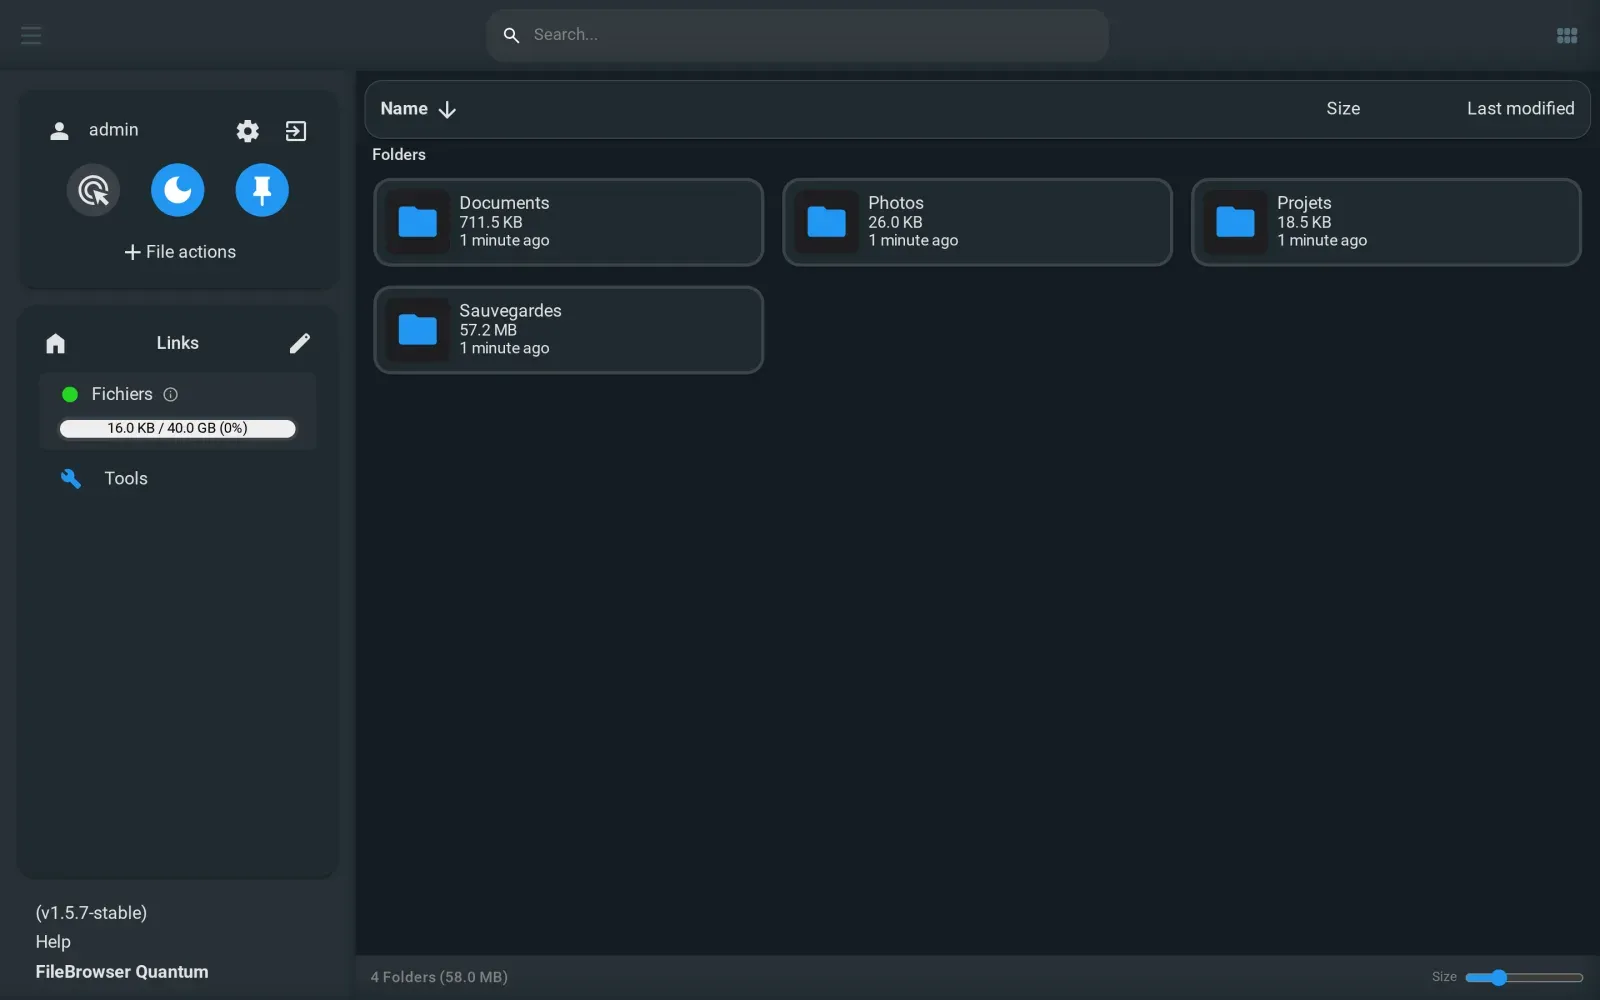1600x1000 pixels.
Task: Click FileBrowser Quantum link
Action: click(x=122, y=972)
